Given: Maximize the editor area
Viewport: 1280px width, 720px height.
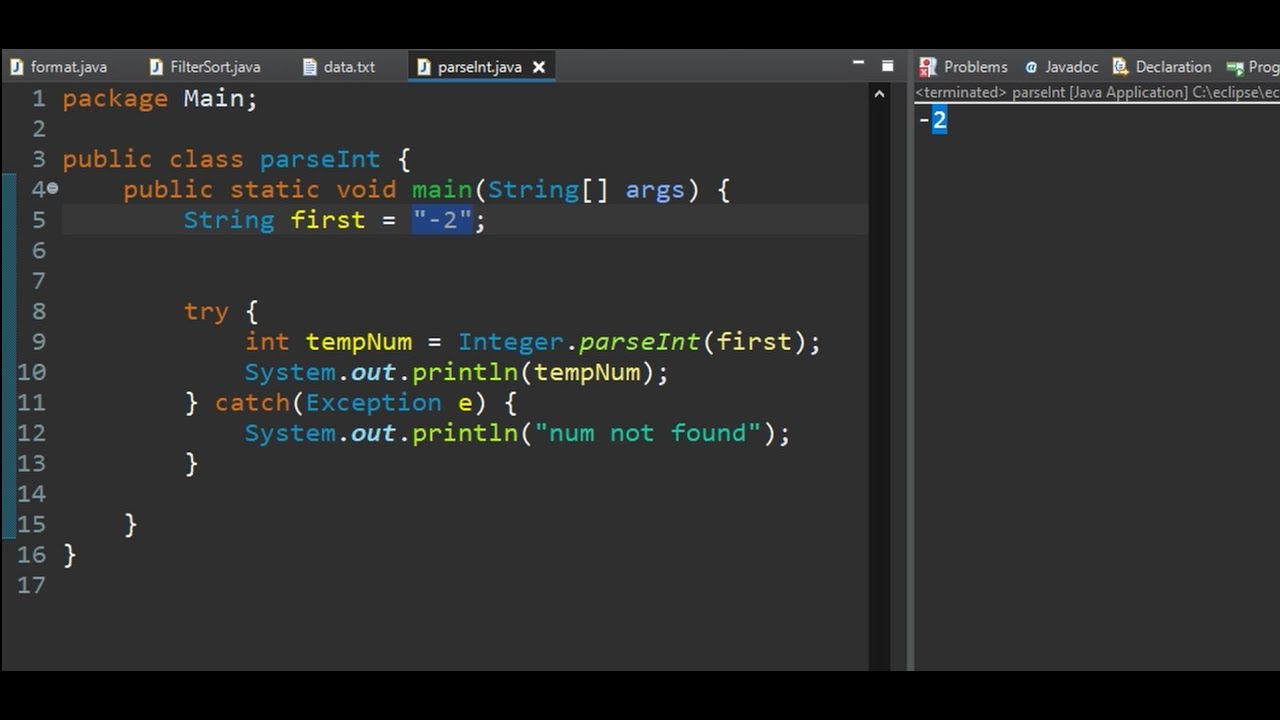Looking at the screenshot, I should click(x=887, y=65).
